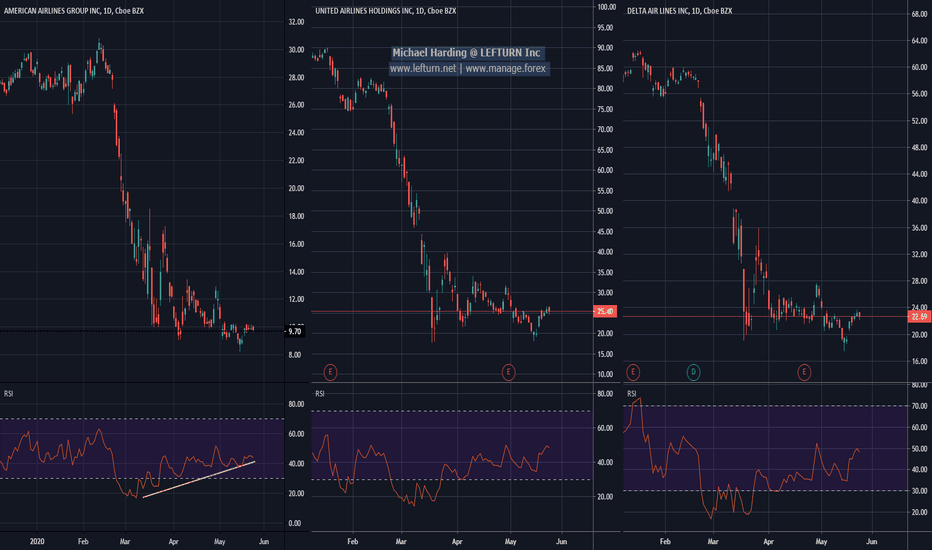Click 55.00 on United Airlines price axis
This screenshot has width=932, height=550.
coord(605,191)
